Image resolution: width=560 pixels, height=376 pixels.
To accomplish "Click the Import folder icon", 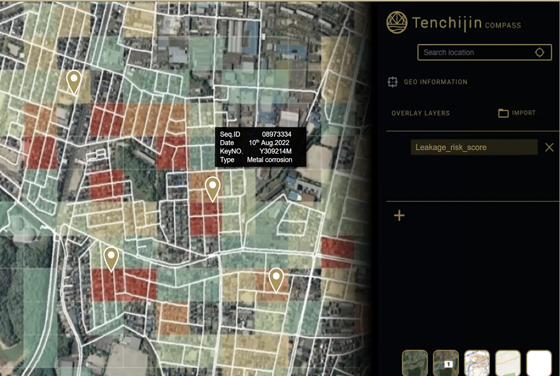I will coord(503,113).
